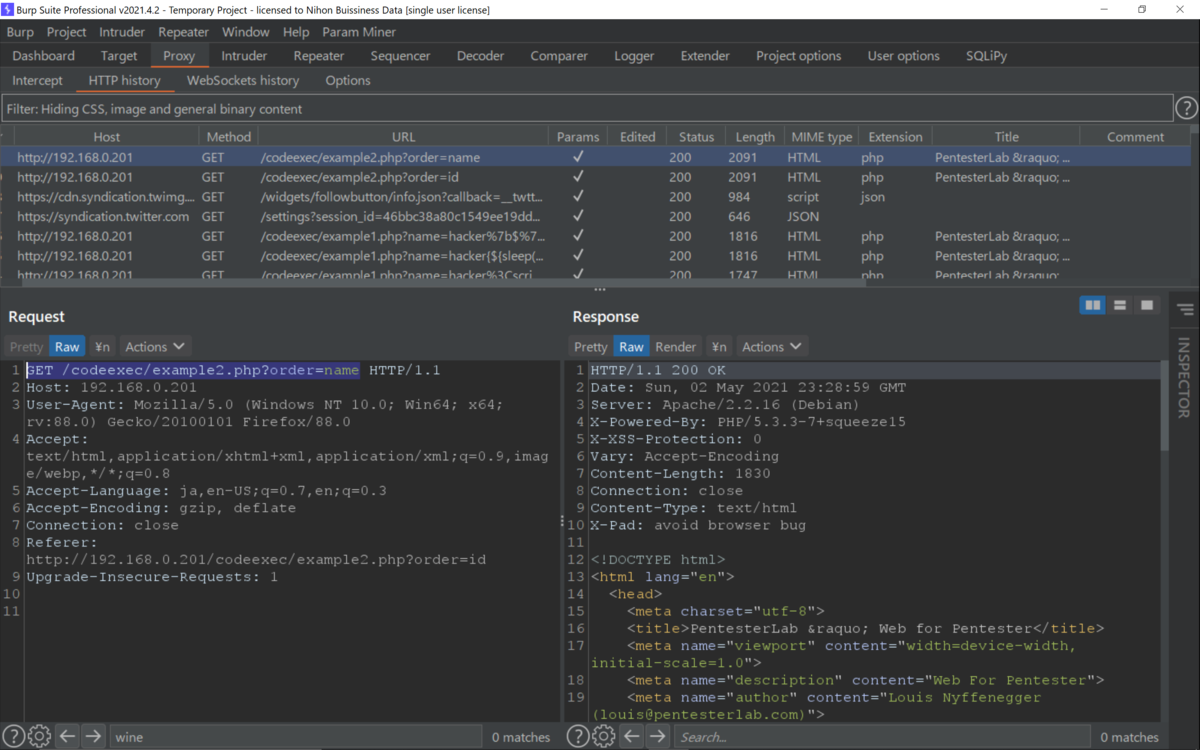This screenshot has height=750, width=1200.
Task: Expand the Inspector panel menu icon
Action: click(x=1186, y=309)
